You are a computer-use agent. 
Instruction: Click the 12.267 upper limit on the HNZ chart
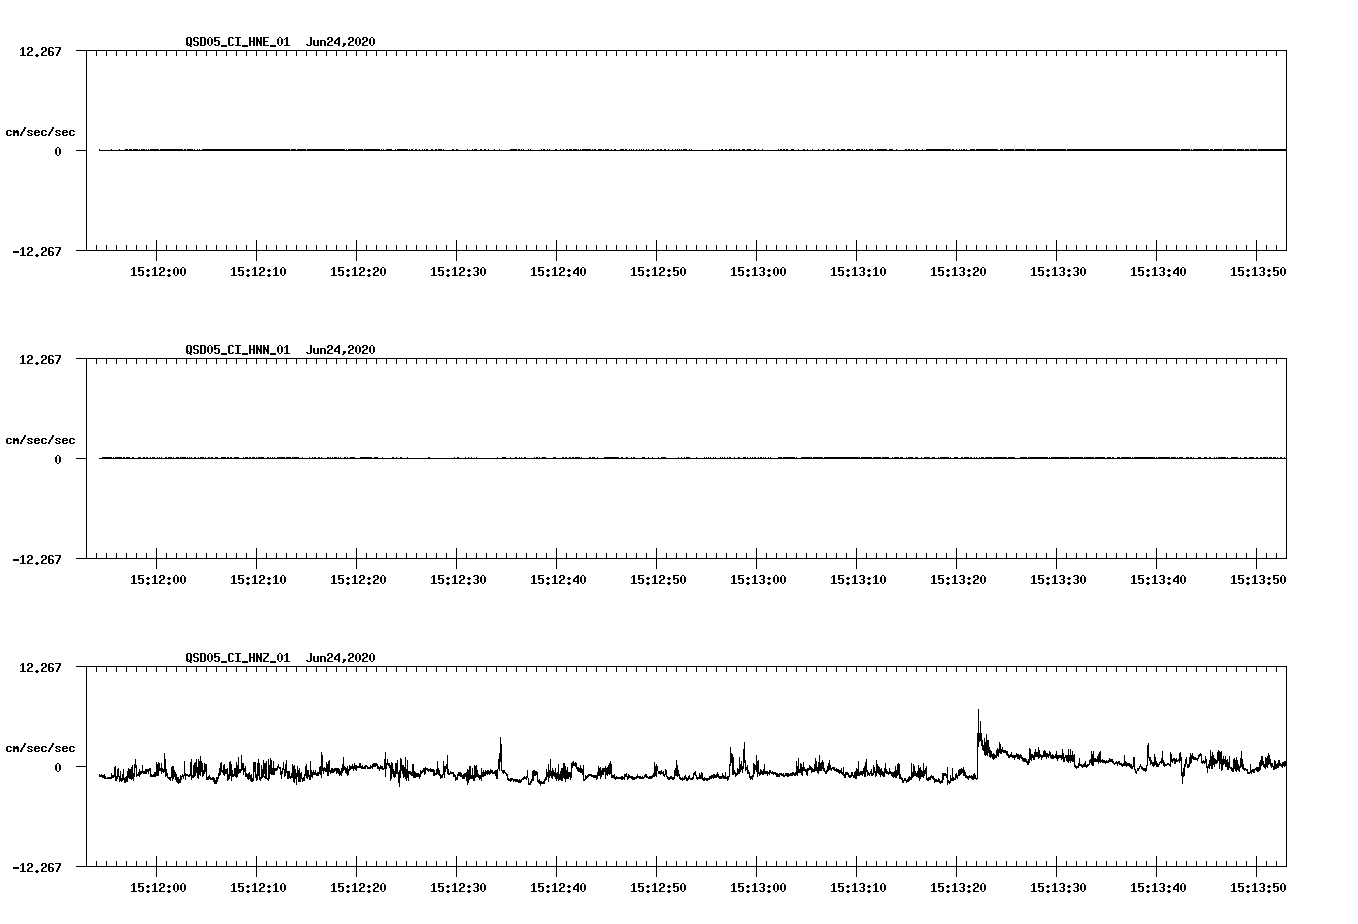pyautogui.click(x=40, y=667)
